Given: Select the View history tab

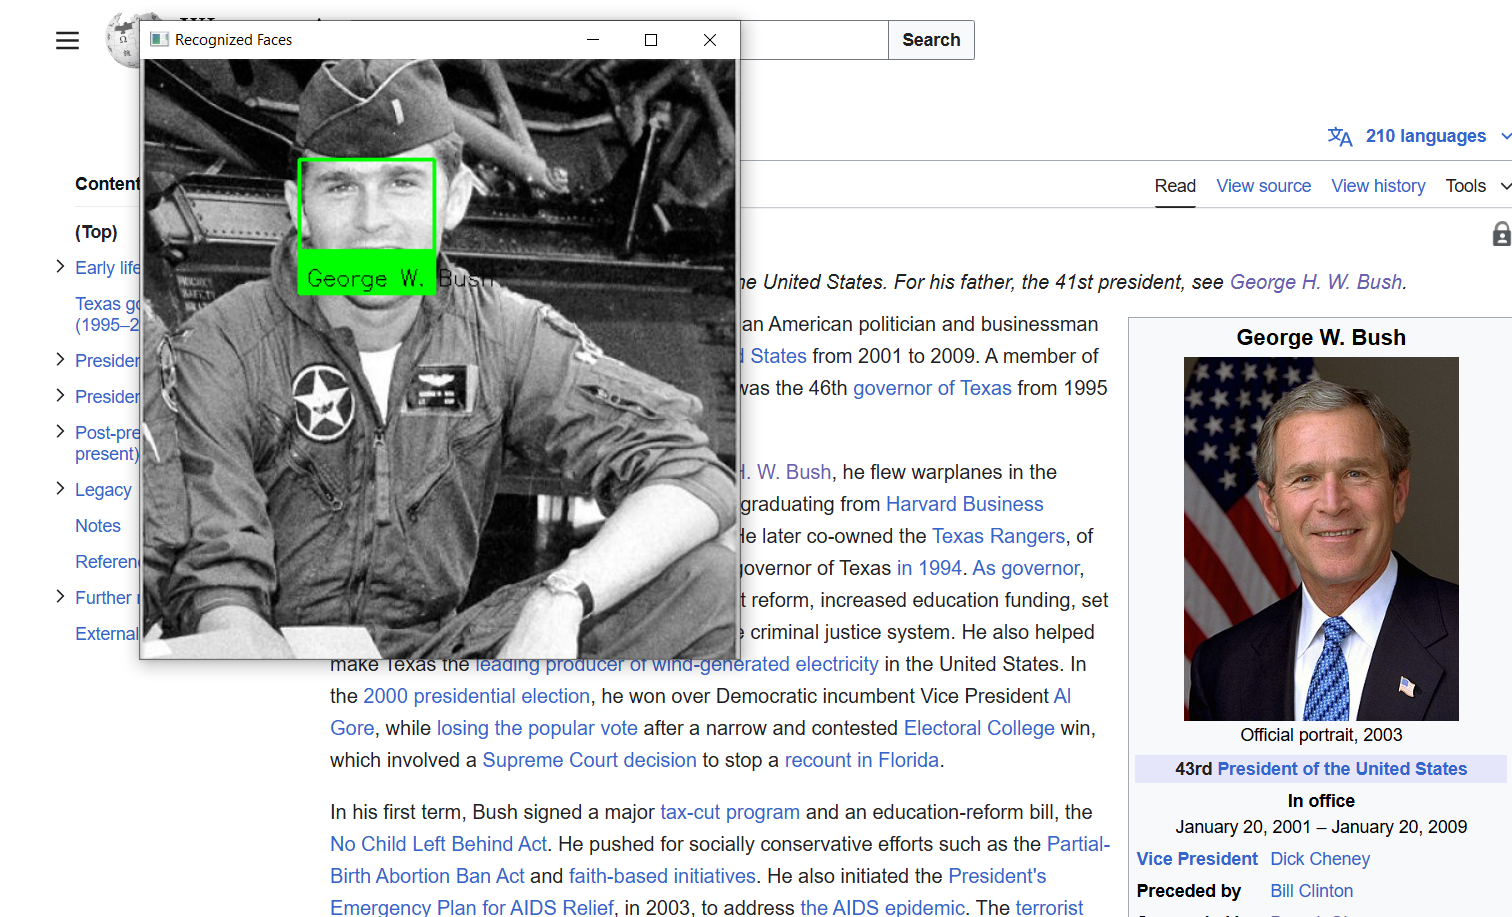Looking at the screenshot, I should pos(1378,186).
